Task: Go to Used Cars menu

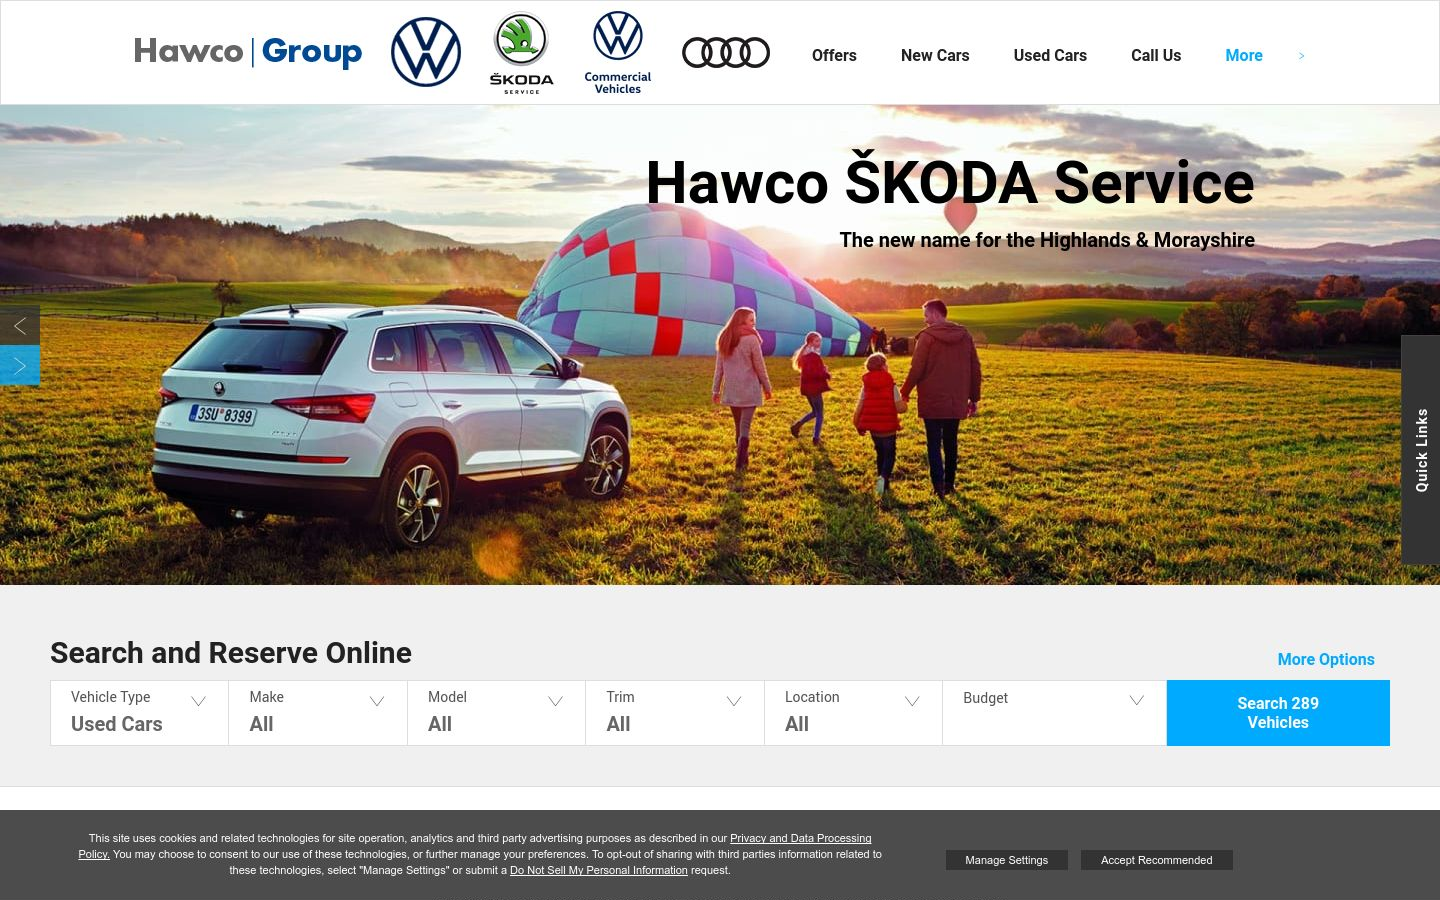Action: pos(1050,56)
